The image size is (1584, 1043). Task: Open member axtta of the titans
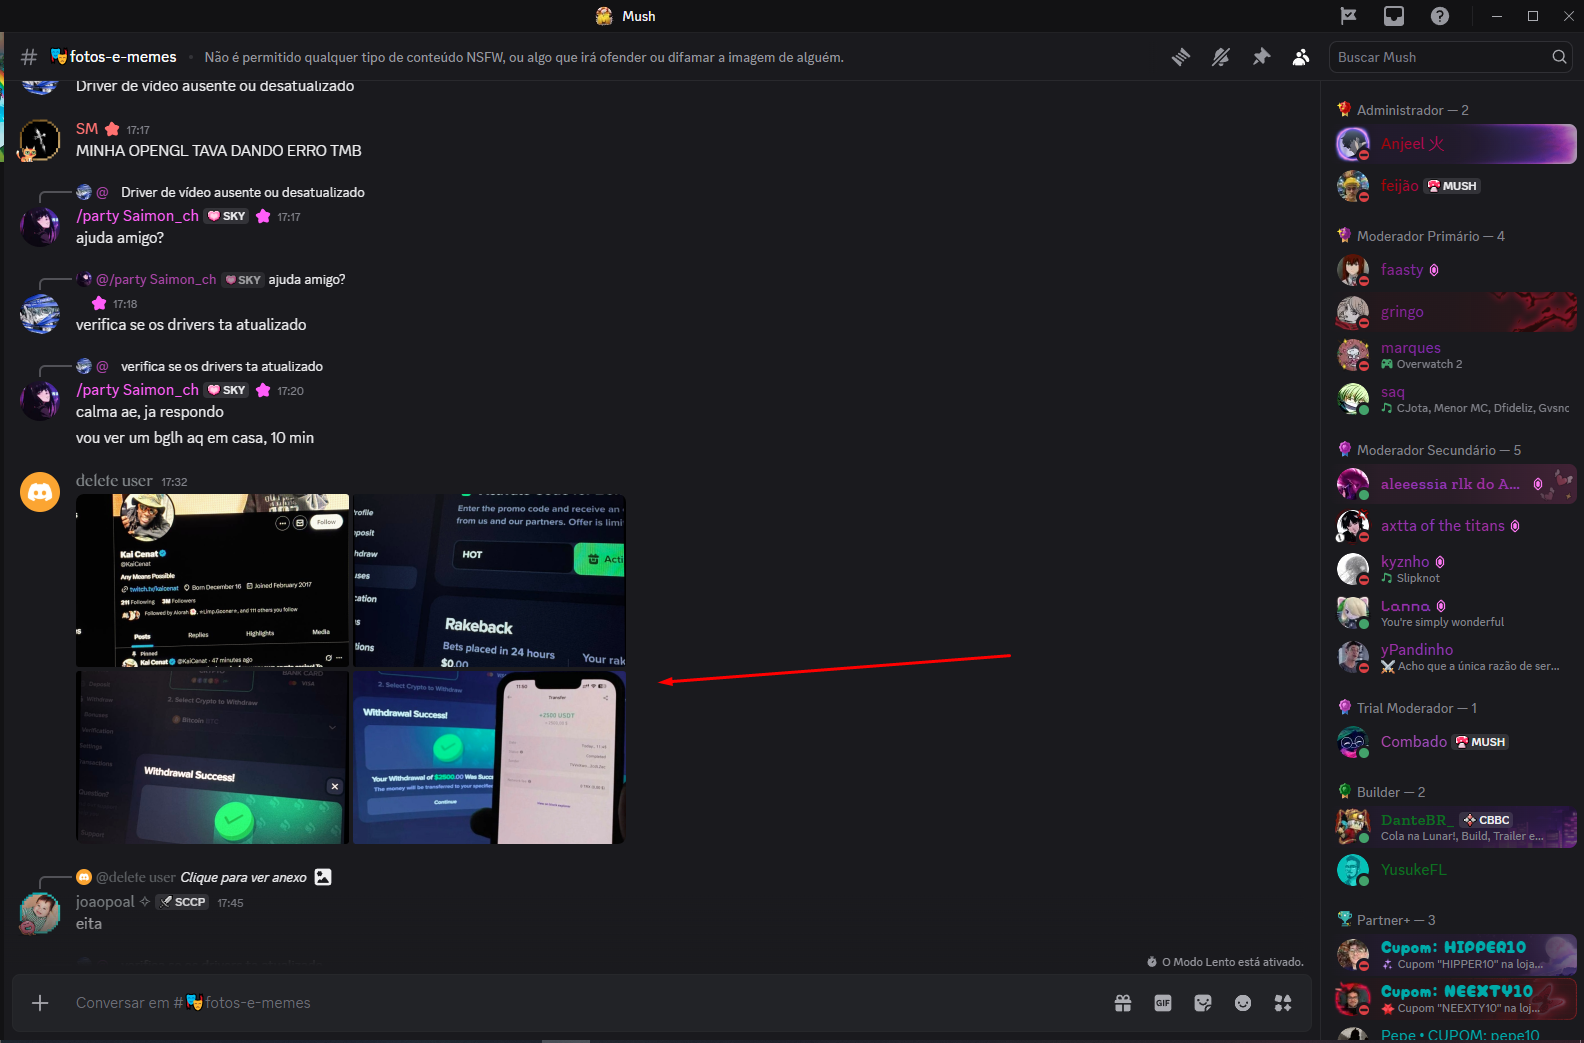(x=1456, y=526)
